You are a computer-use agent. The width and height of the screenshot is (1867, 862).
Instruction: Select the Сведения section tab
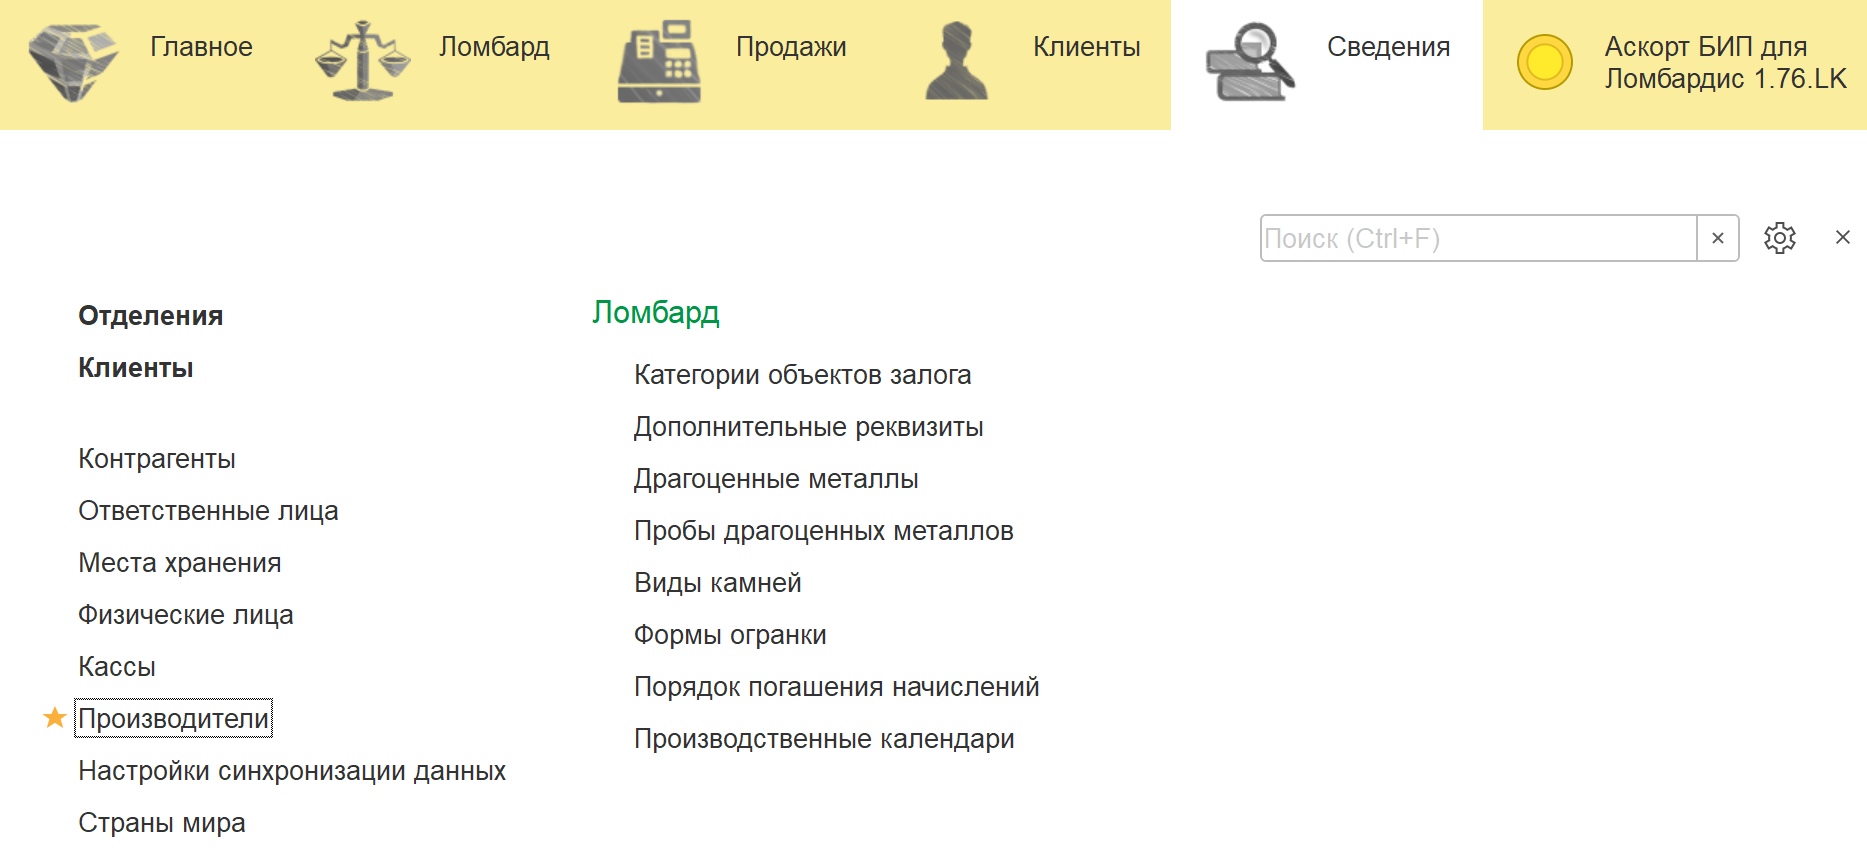1327,64
